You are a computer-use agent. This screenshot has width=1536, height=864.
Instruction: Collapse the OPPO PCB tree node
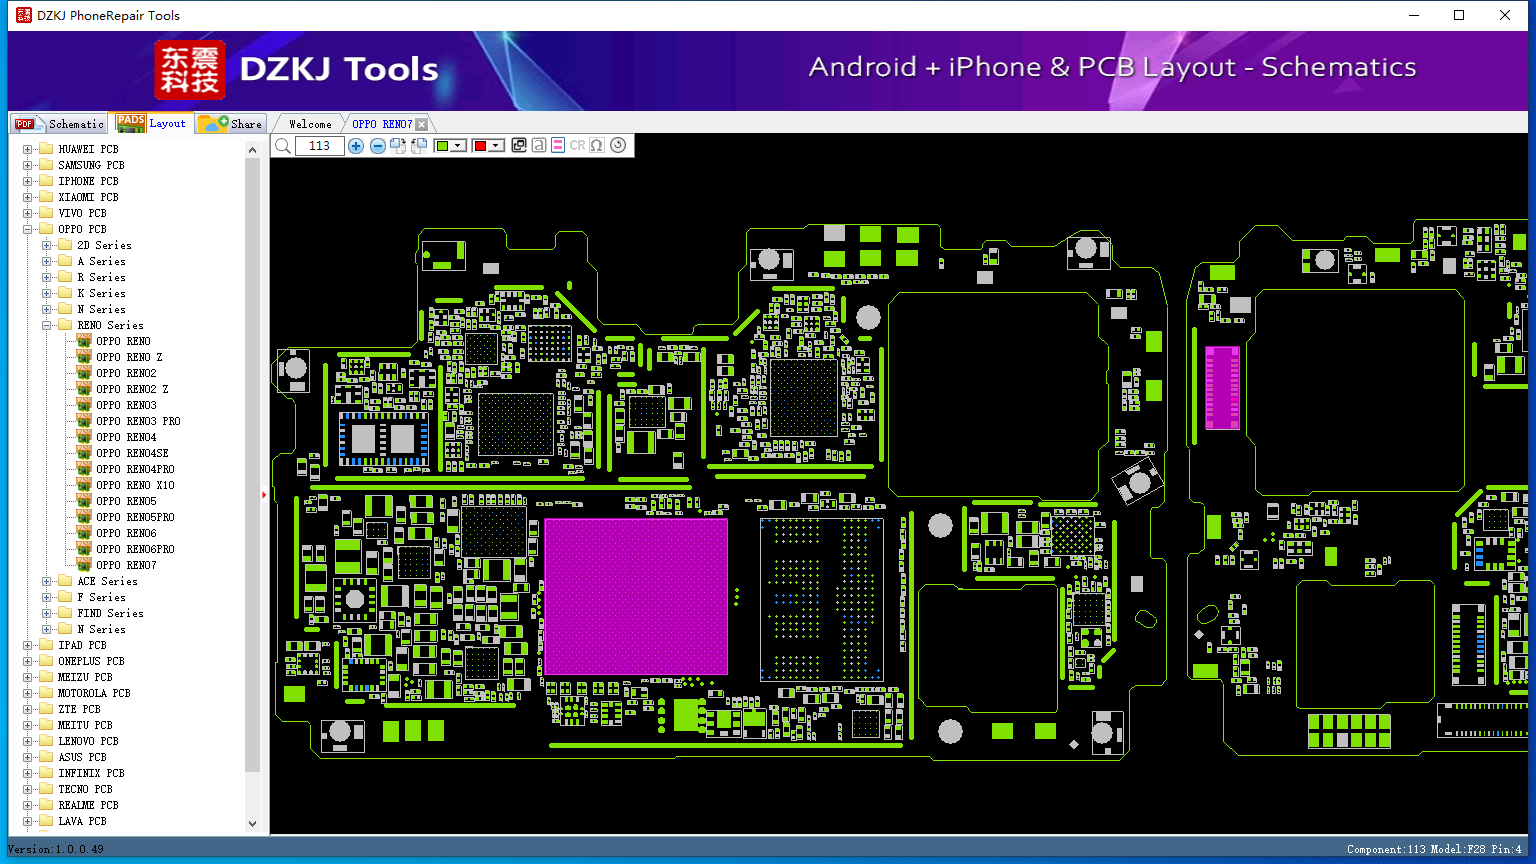(x=28, y=229)
